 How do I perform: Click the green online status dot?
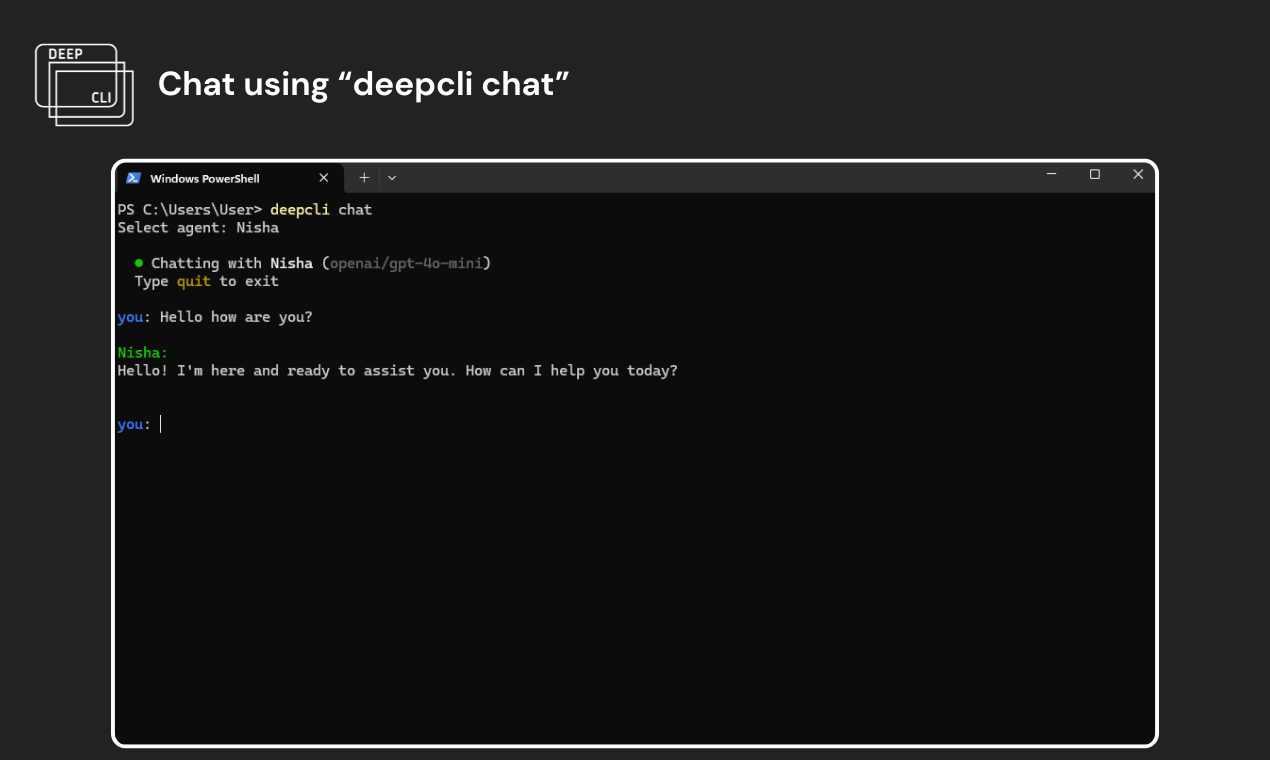pos(138,263)
